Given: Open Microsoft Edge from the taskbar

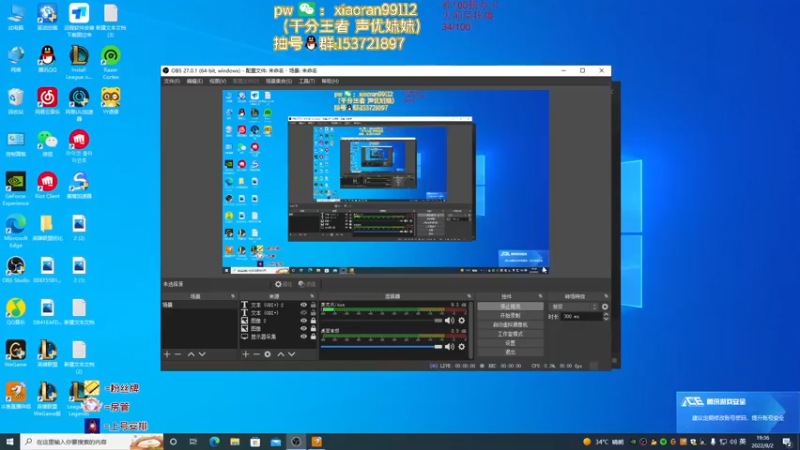Looking at the screenshot, I should coord(214,441).
